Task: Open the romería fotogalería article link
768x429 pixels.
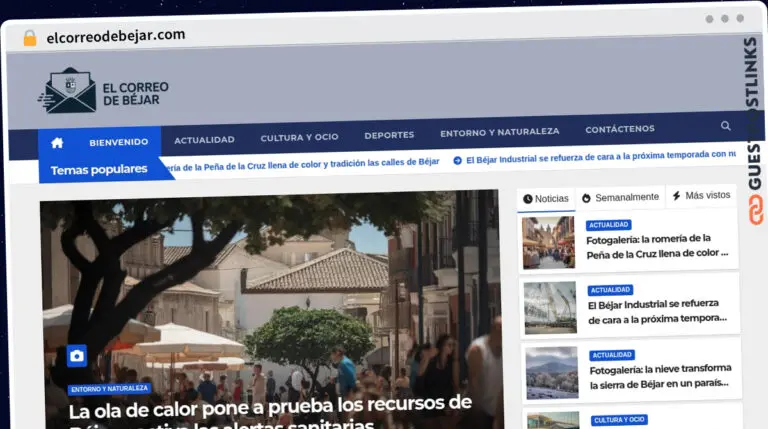Action: [657, 246]
